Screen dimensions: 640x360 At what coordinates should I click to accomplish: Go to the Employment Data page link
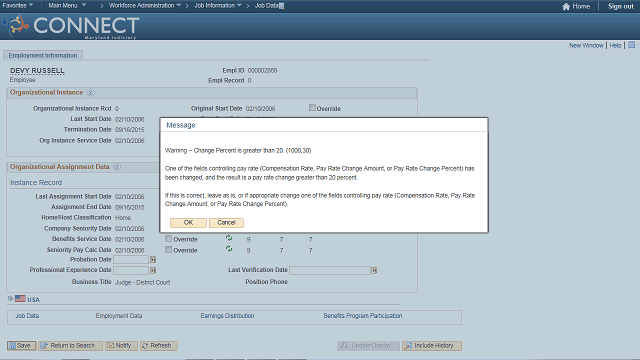119,316
